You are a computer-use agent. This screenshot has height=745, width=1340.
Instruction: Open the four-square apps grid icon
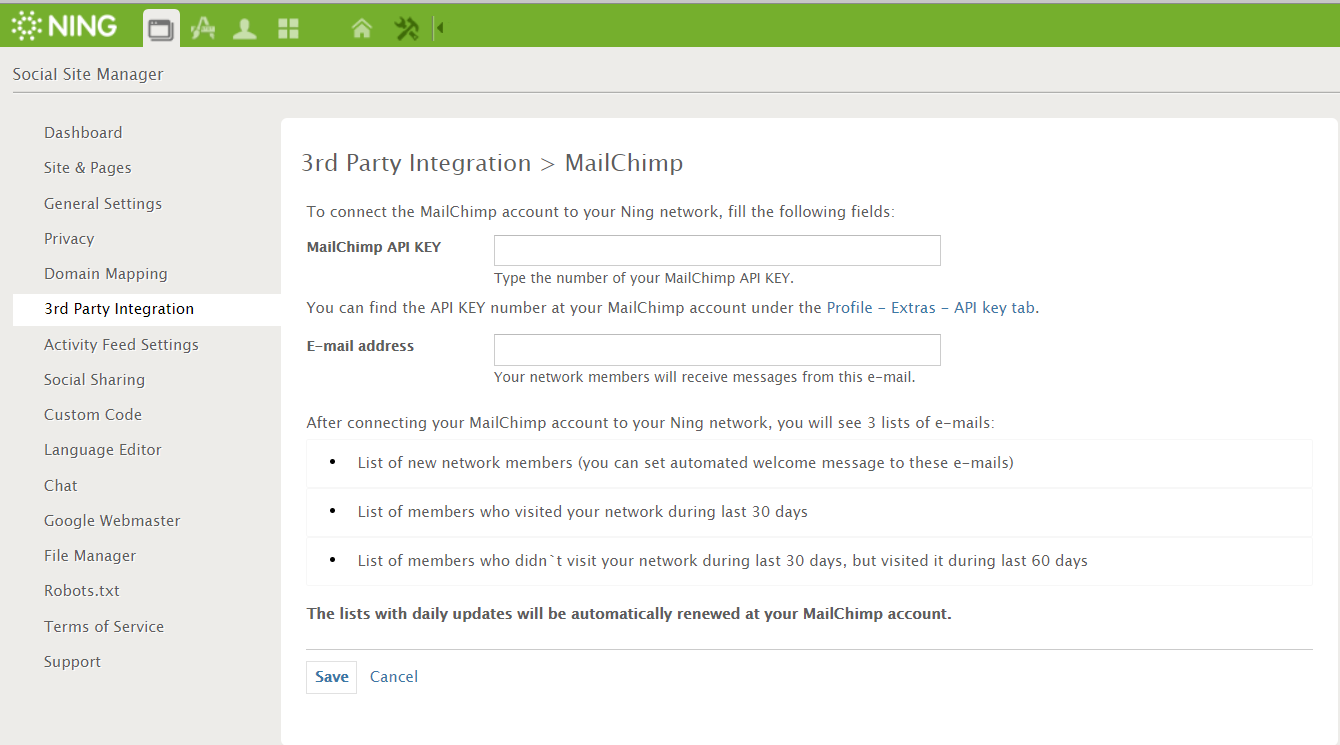pyautogui.click(x=289, y=29)
